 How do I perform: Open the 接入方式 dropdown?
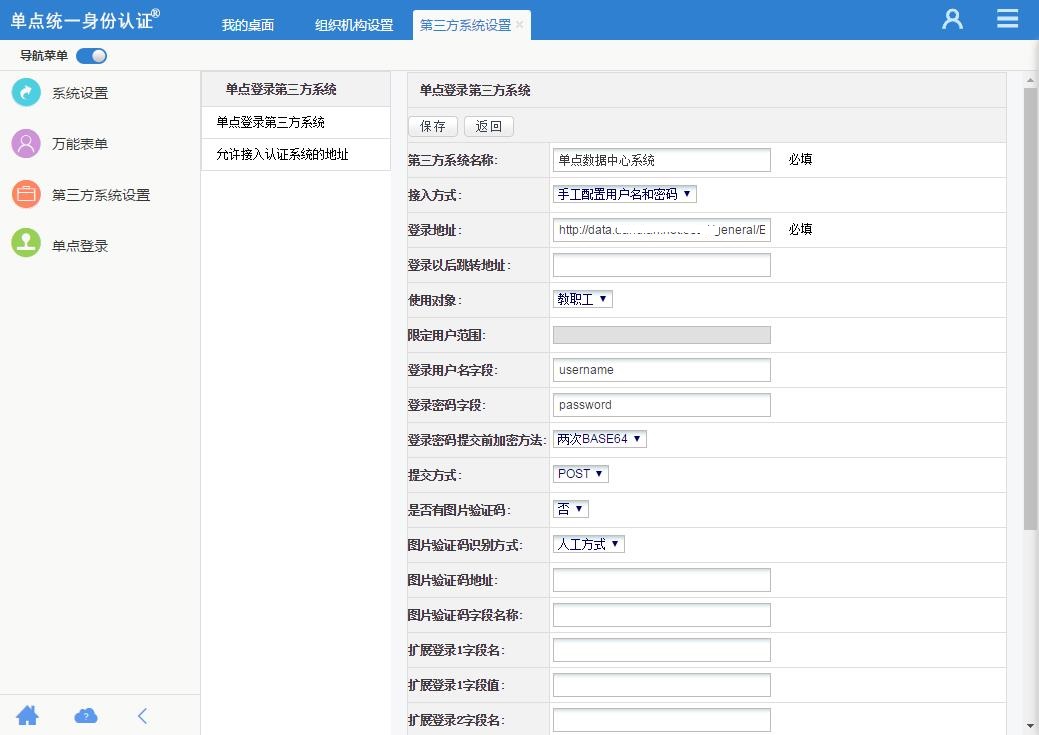624,194
